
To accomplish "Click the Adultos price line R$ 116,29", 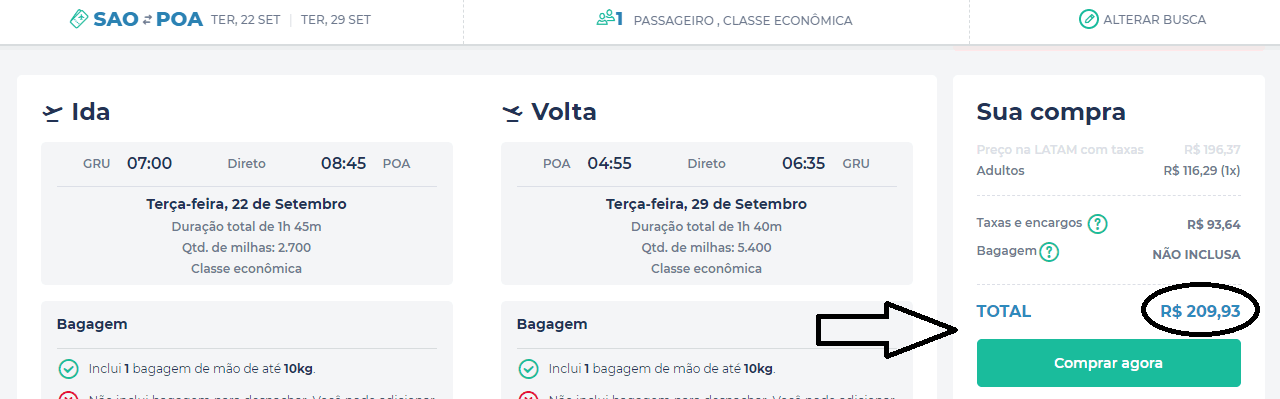I will pyautogui.click(x=1108, y=171).
